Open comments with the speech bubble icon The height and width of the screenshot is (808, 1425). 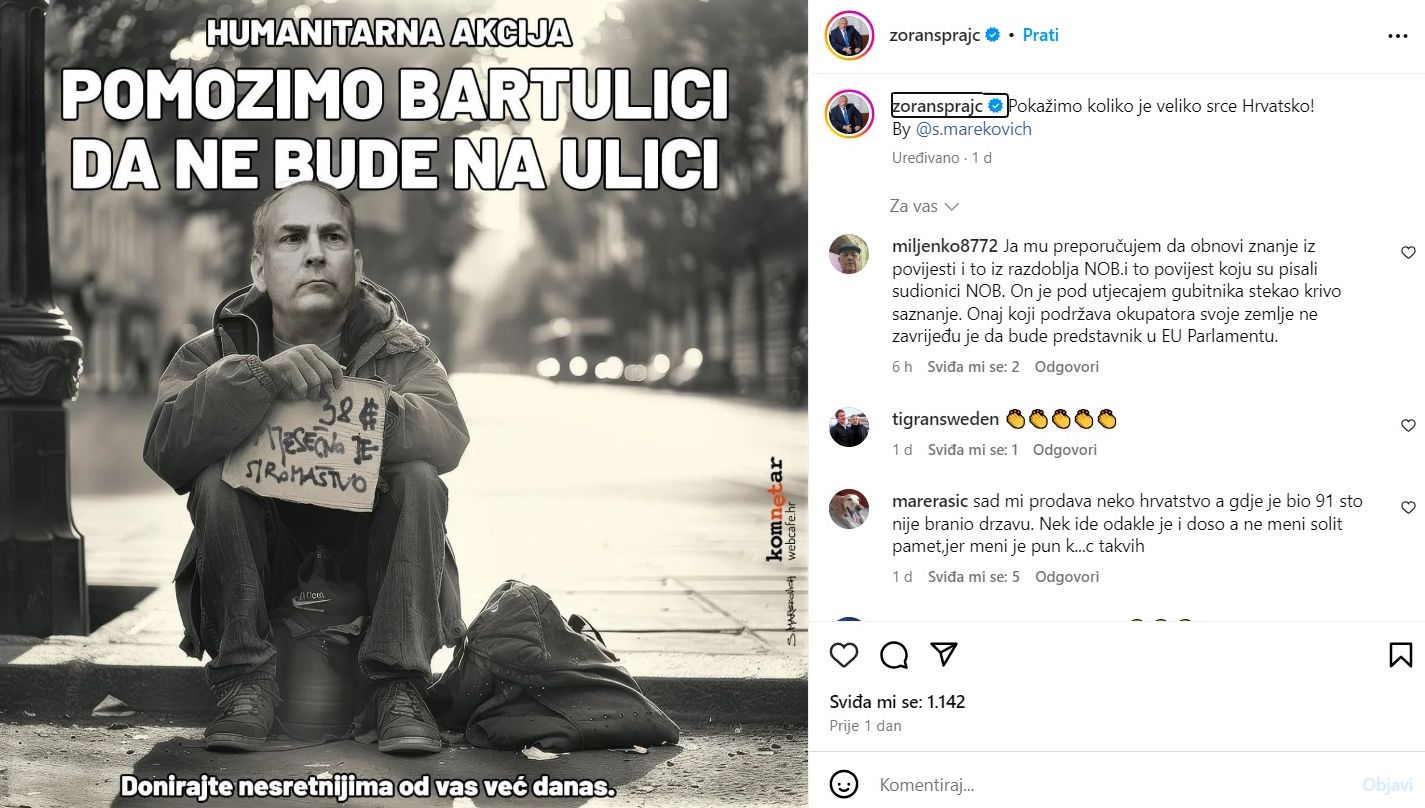894,655
